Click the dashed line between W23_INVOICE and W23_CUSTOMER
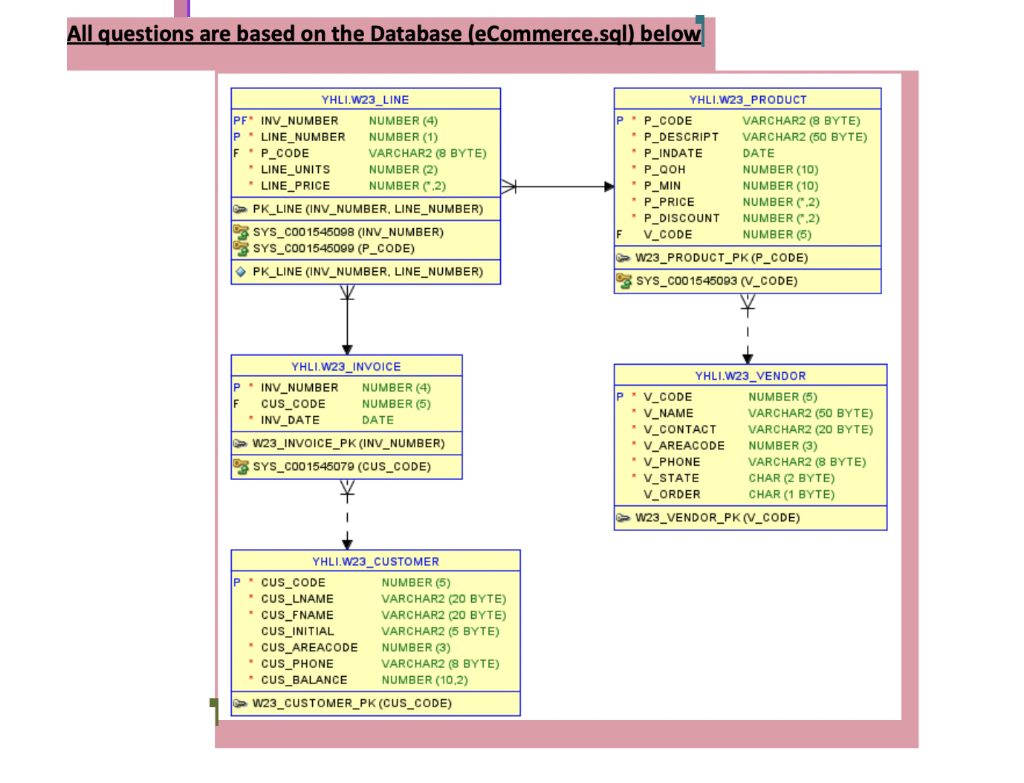 pyautogui.click(x=346, y=515)
